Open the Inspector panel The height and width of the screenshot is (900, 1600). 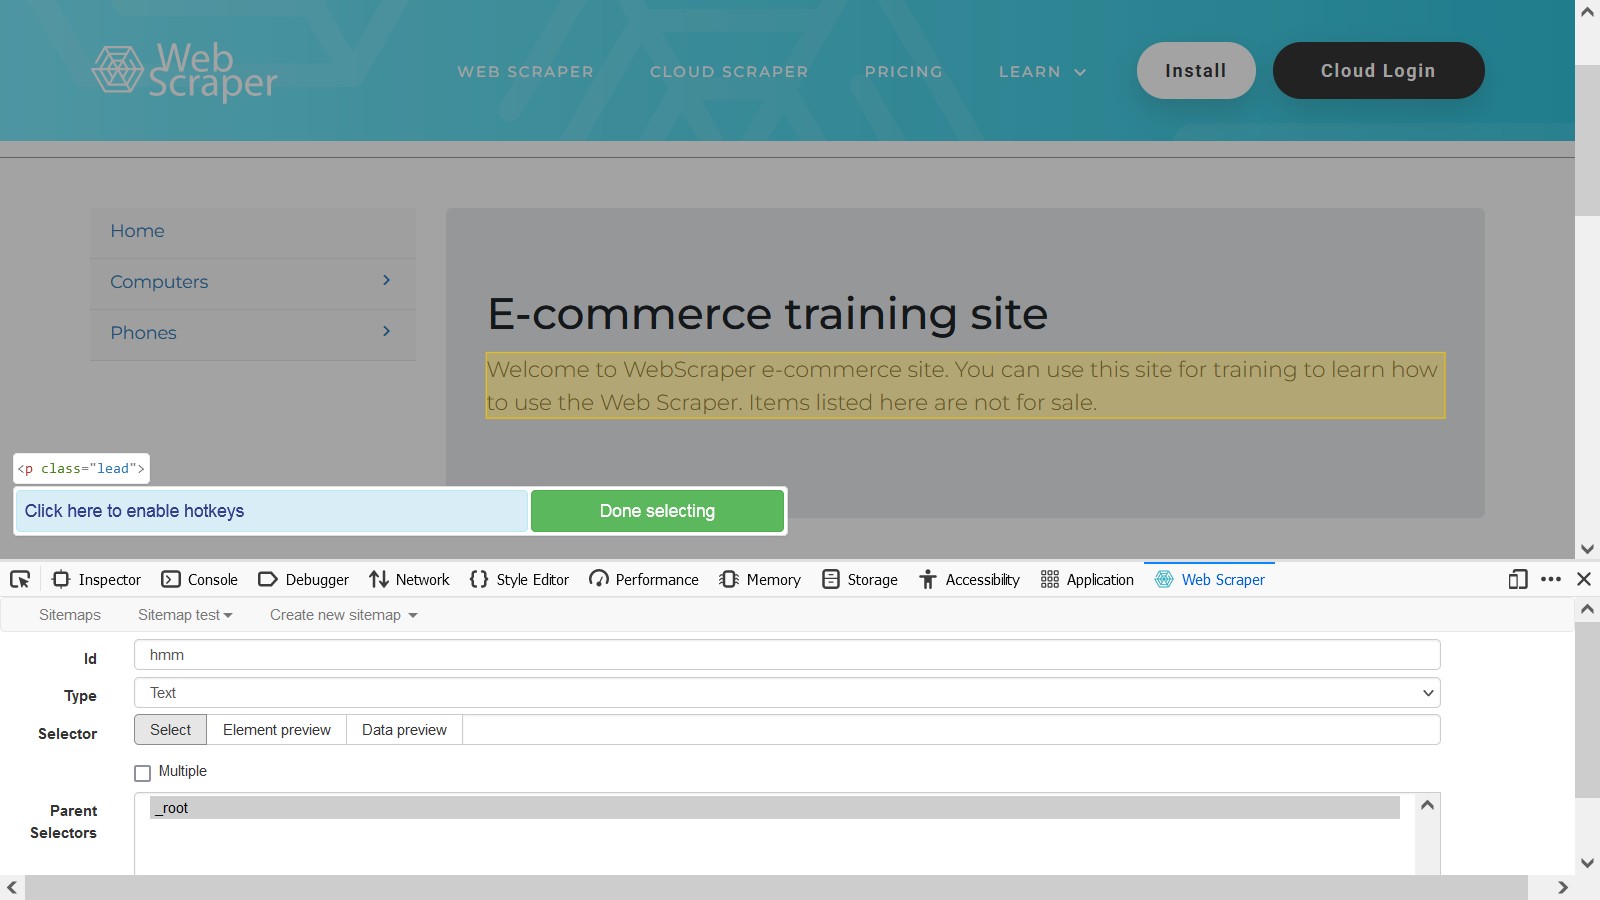pyautogui.click(x=97, y=579)
